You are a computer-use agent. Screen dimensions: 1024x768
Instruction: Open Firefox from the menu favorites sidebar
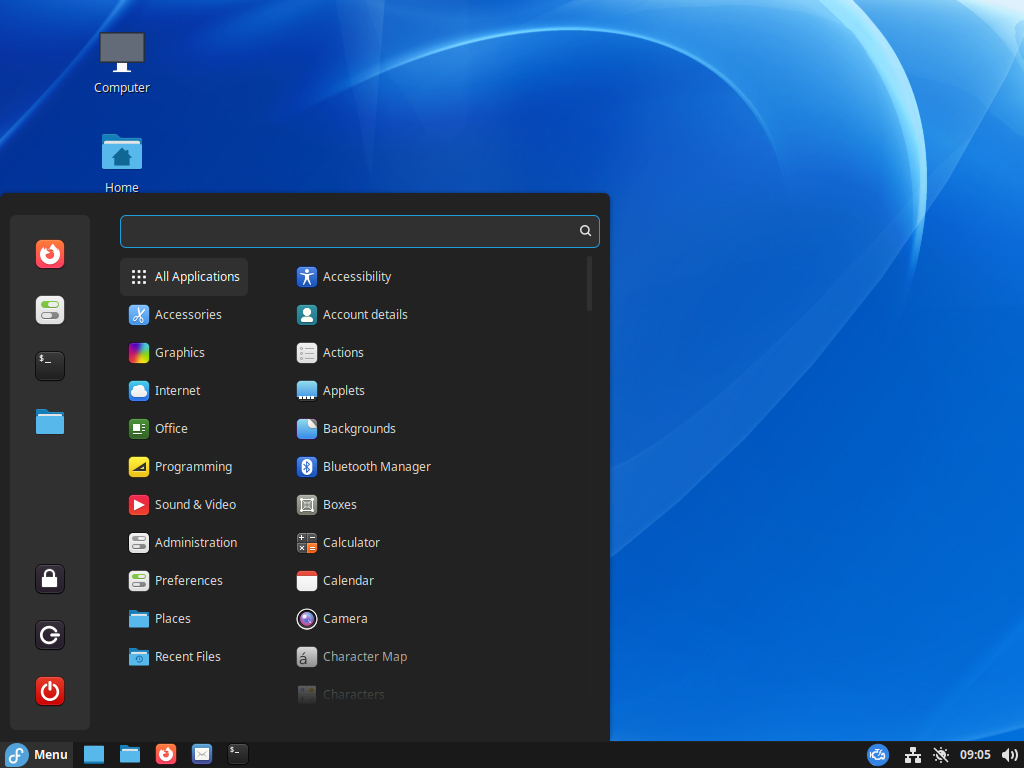(x=50, y=254)
